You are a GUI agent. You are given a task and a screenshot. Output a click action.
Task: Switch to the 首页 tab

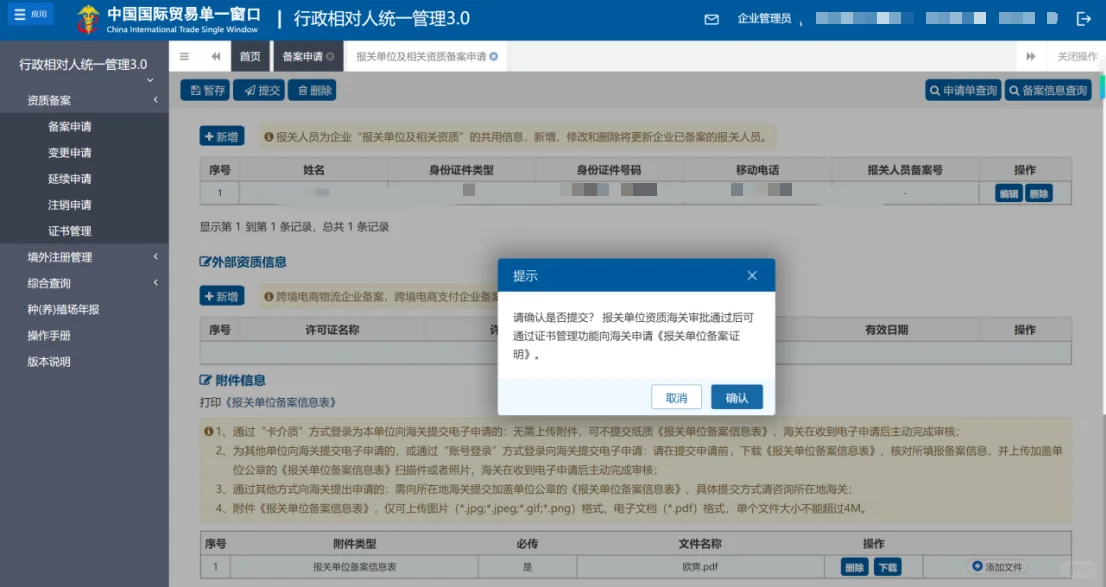pos(248,56)
